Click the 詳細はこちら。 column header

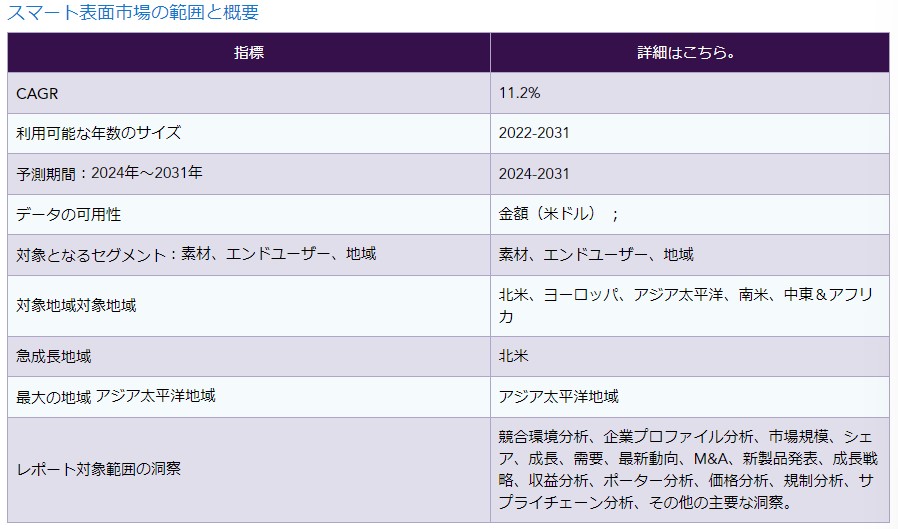(x=688, y=52)
